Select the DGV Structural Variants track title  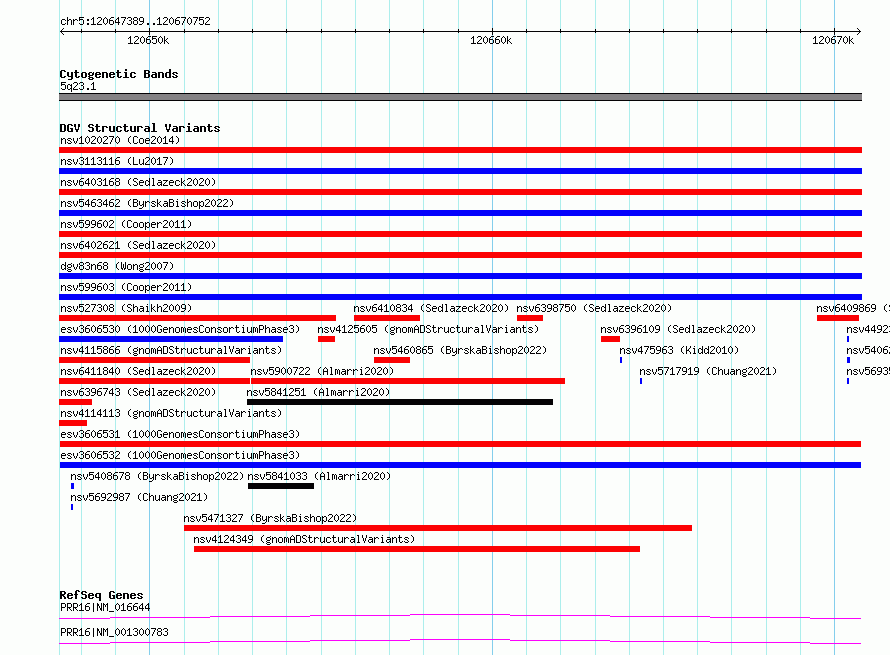tap(140, 128)
